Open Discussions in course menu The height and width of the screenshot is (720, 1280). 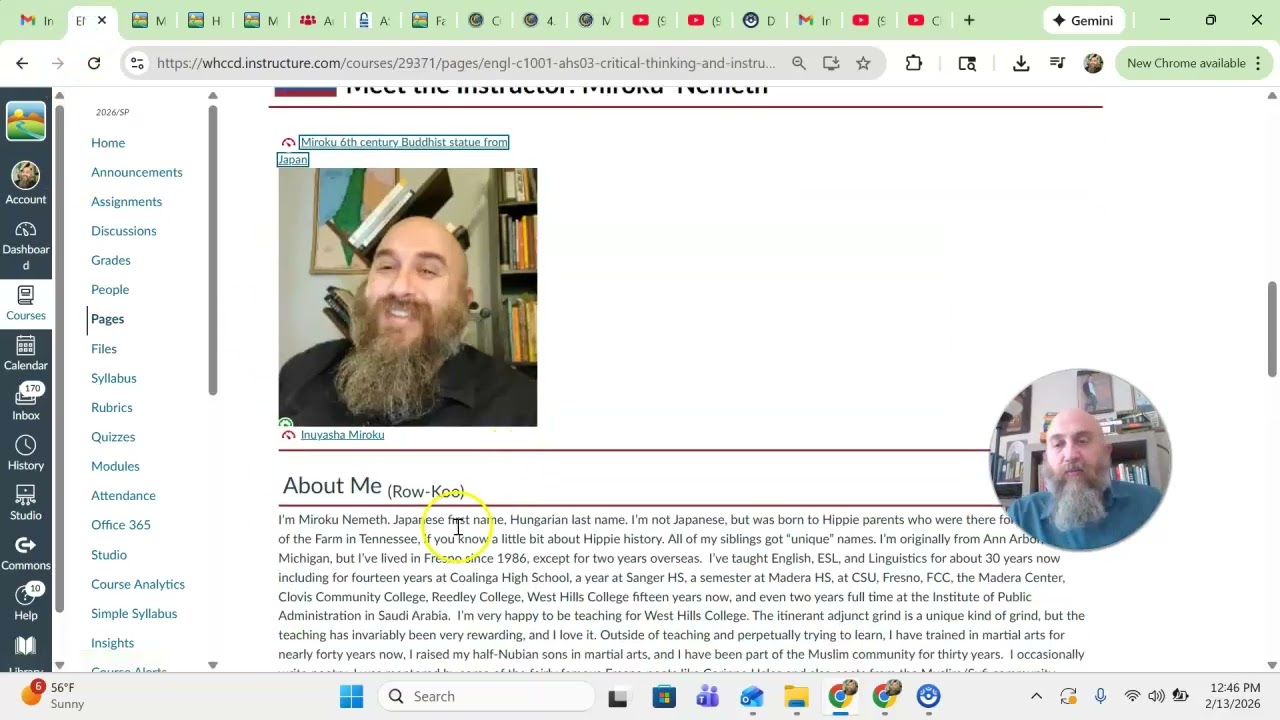(x=124, y=231)
